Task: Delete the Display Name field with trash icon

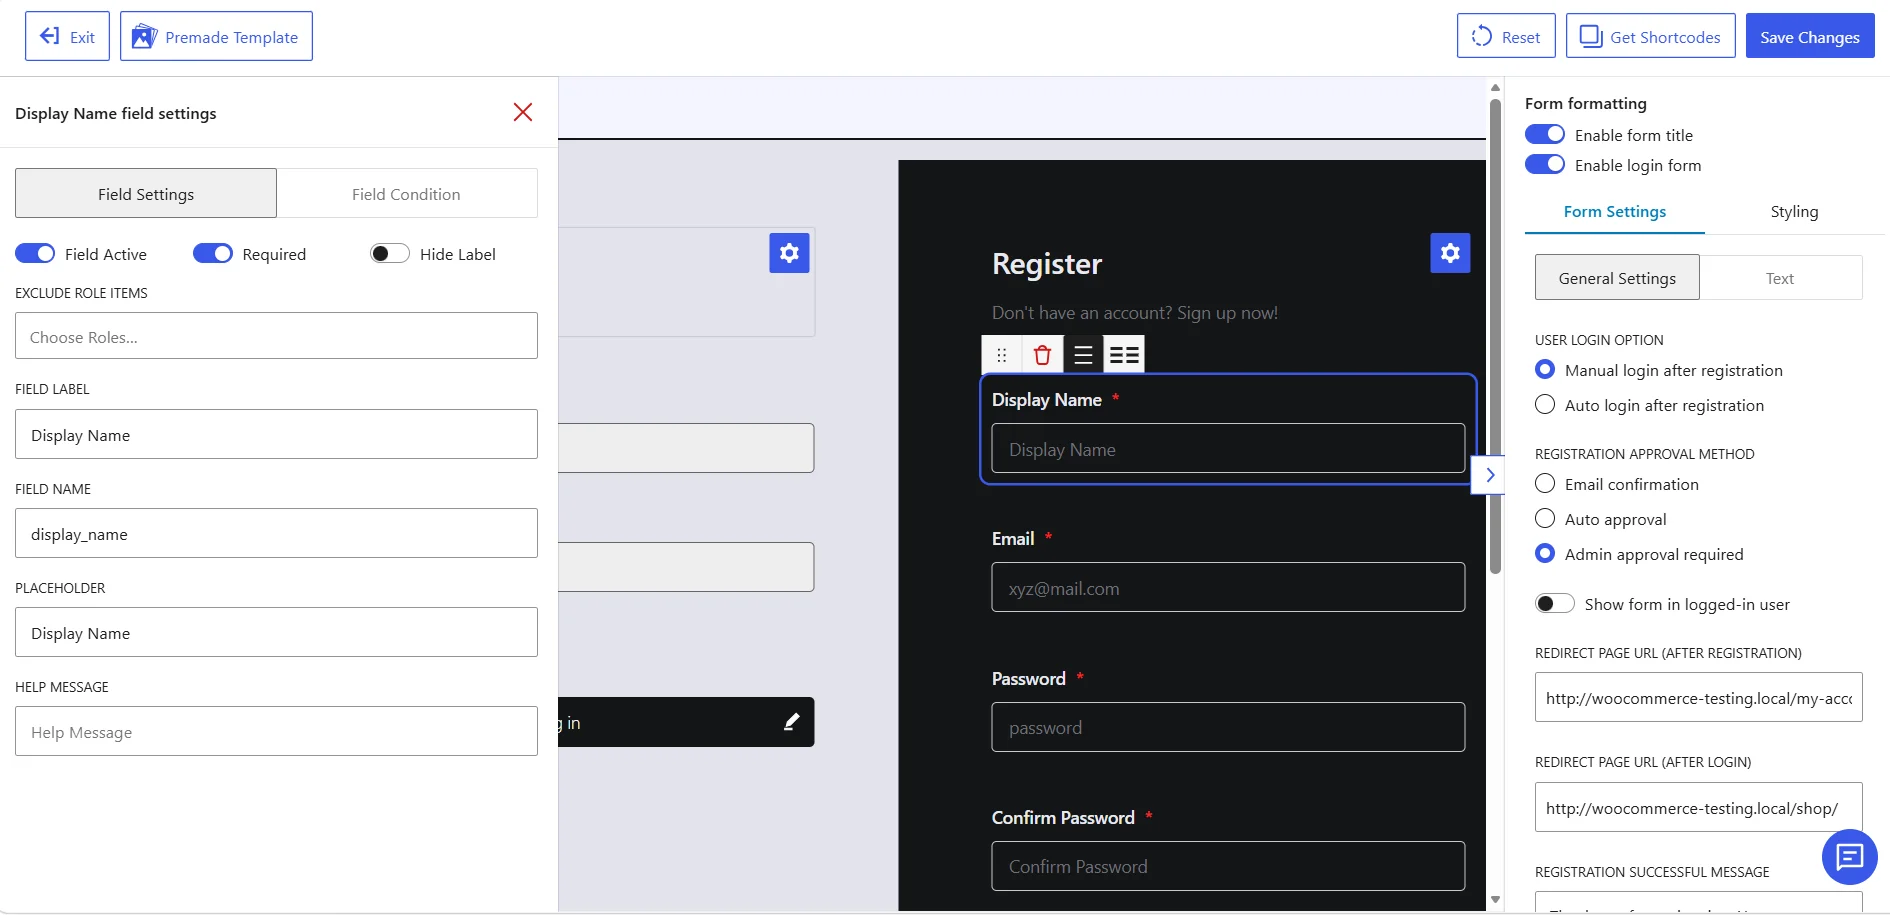Action: click(x=1042, y=354)
